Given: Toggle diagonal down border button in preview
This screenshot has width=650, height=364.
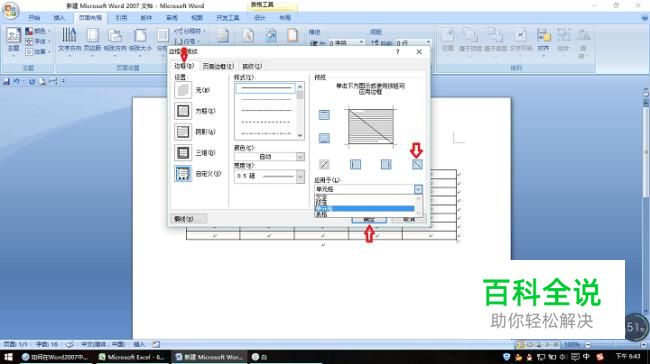Looking at the screenshot, I should (417, 164).
